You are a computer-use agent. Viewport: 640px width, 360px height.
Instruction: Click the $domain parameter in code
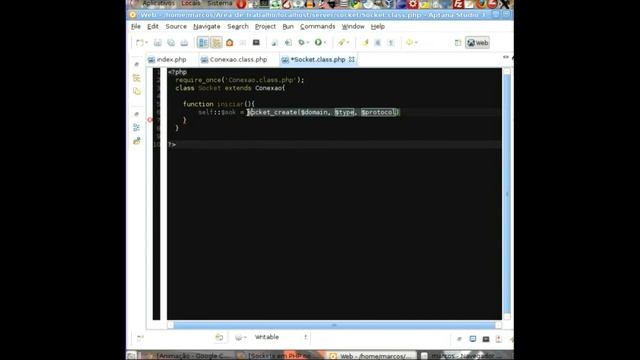pos(314,112)
